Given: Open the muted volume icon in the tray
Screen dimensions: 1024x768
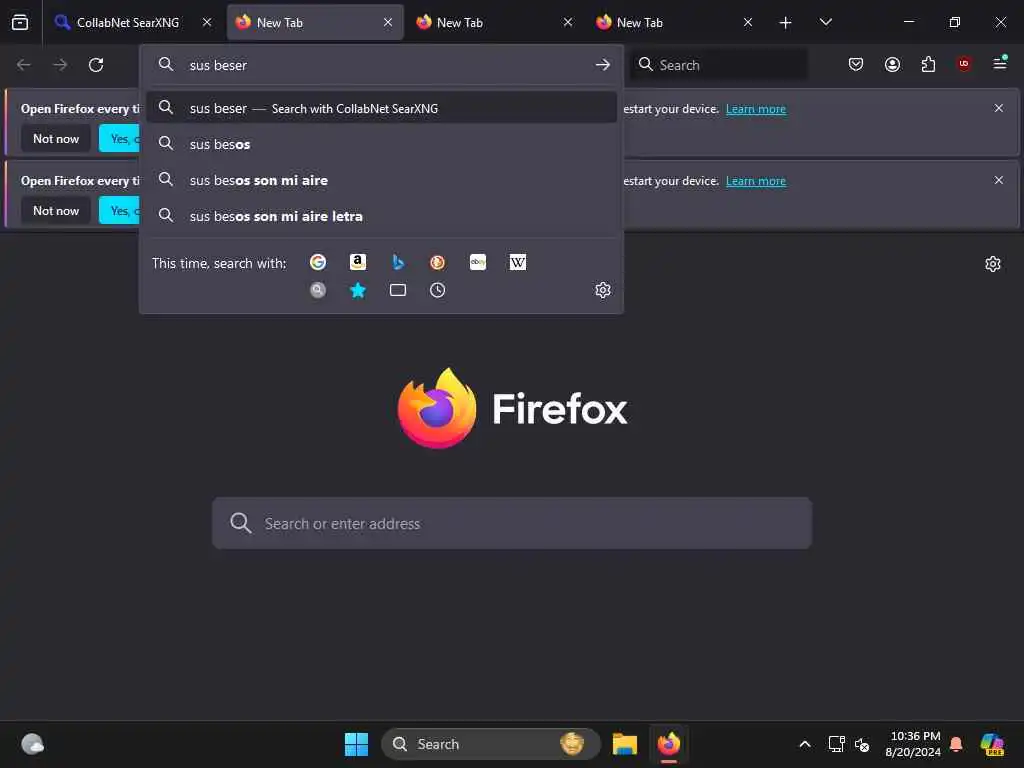Looking at the screenshot, I should tap(862, 744).
